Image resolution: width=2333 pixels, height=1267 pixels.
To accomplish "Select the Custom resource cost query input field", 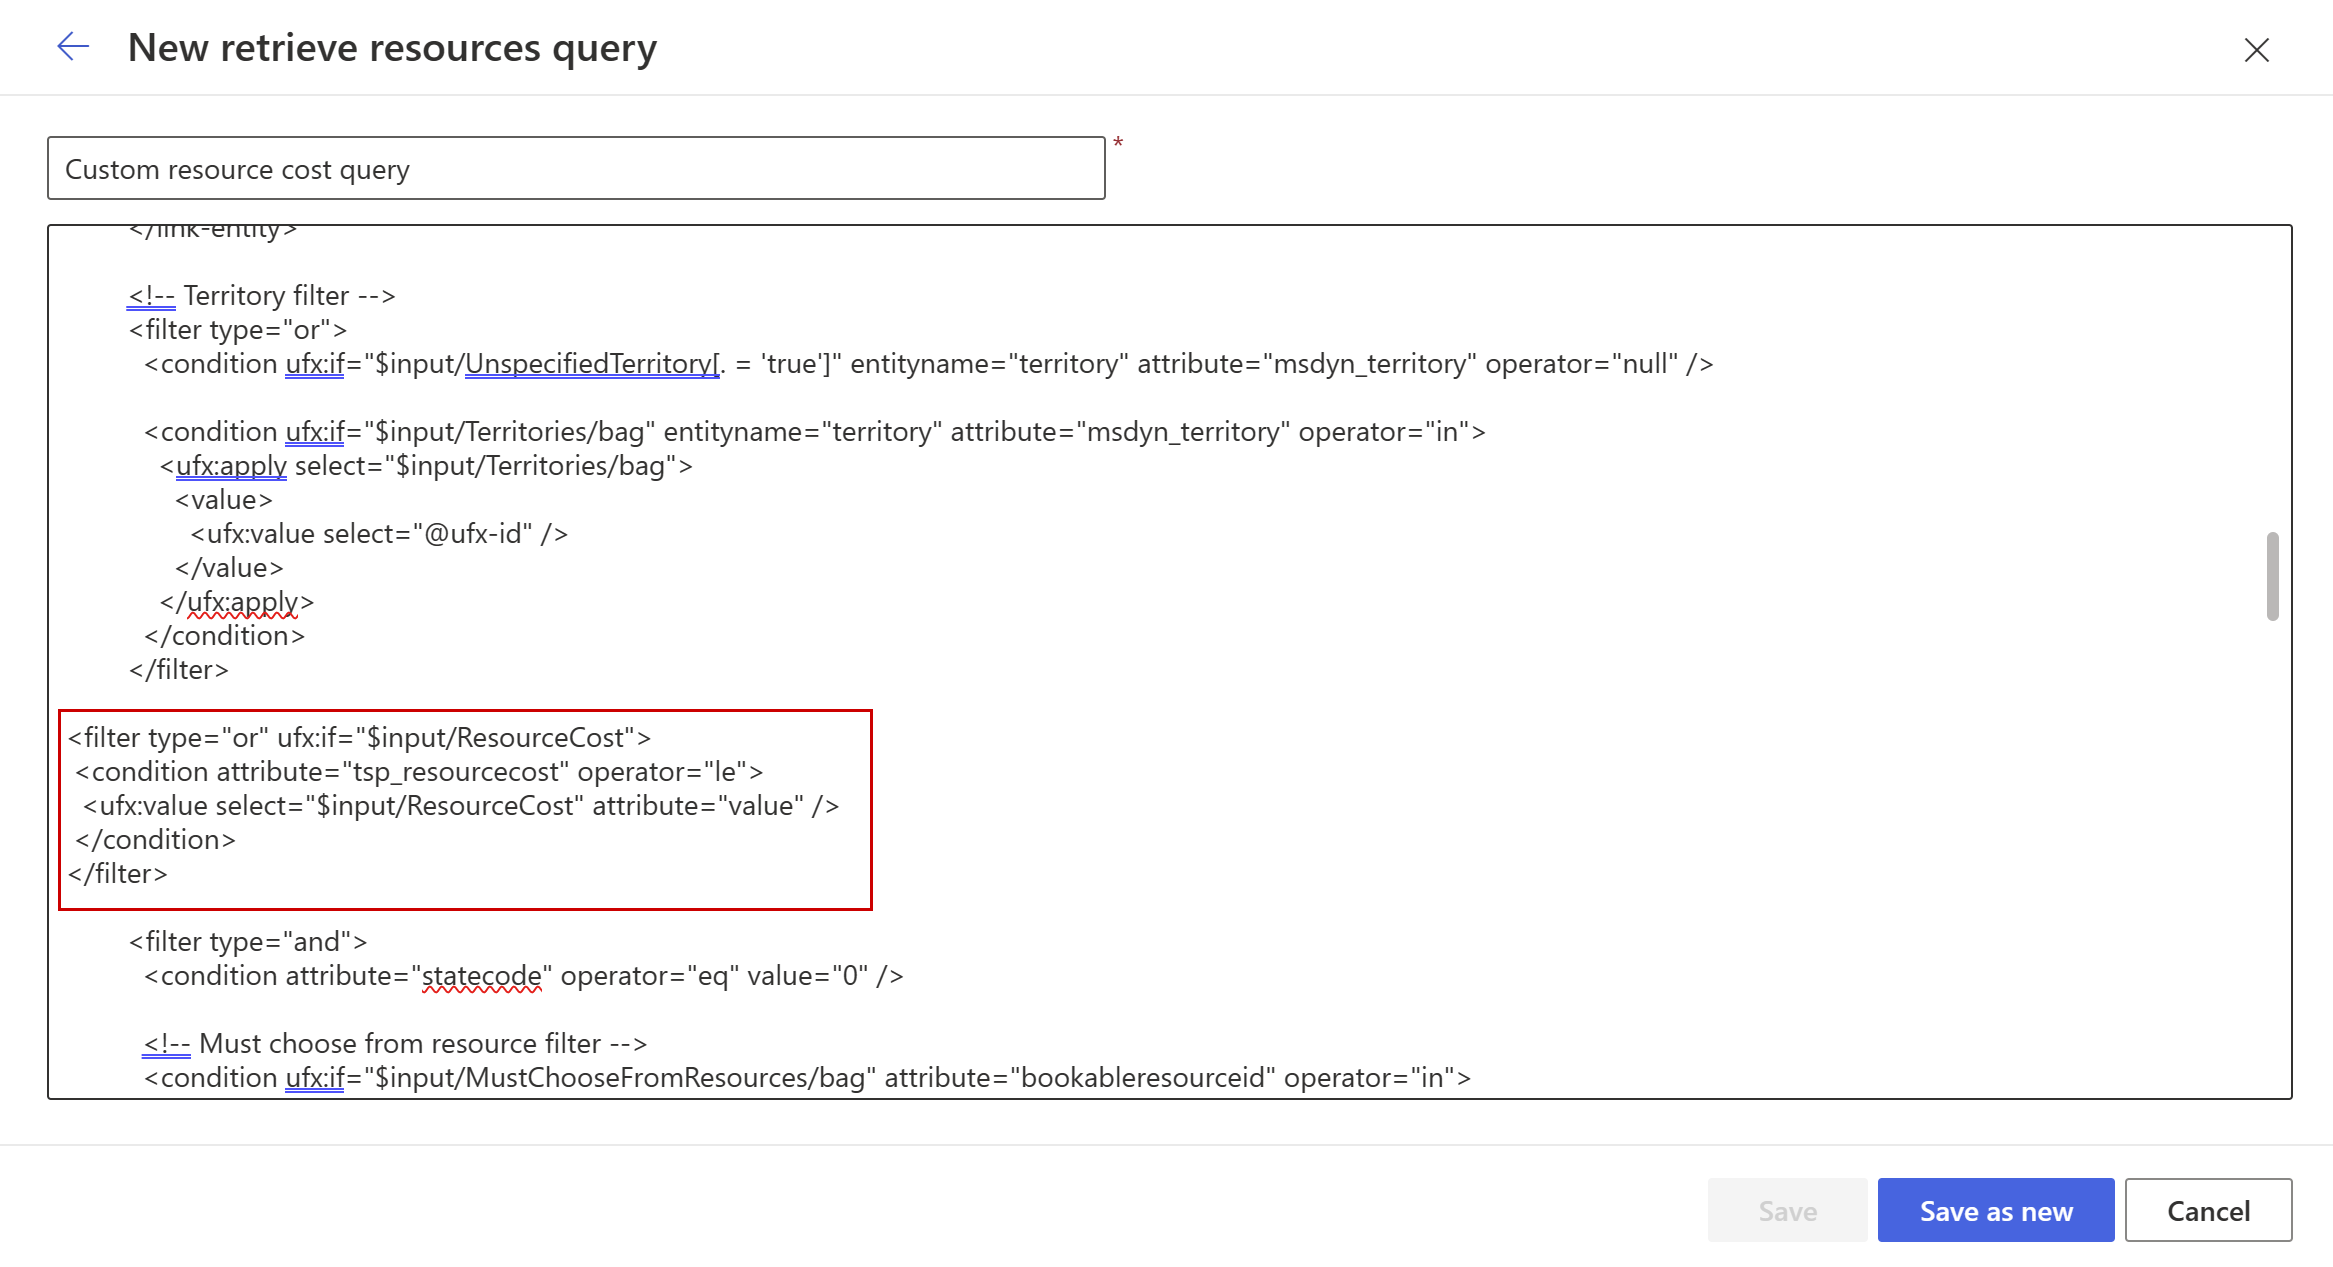I will [x=577, y=169].
